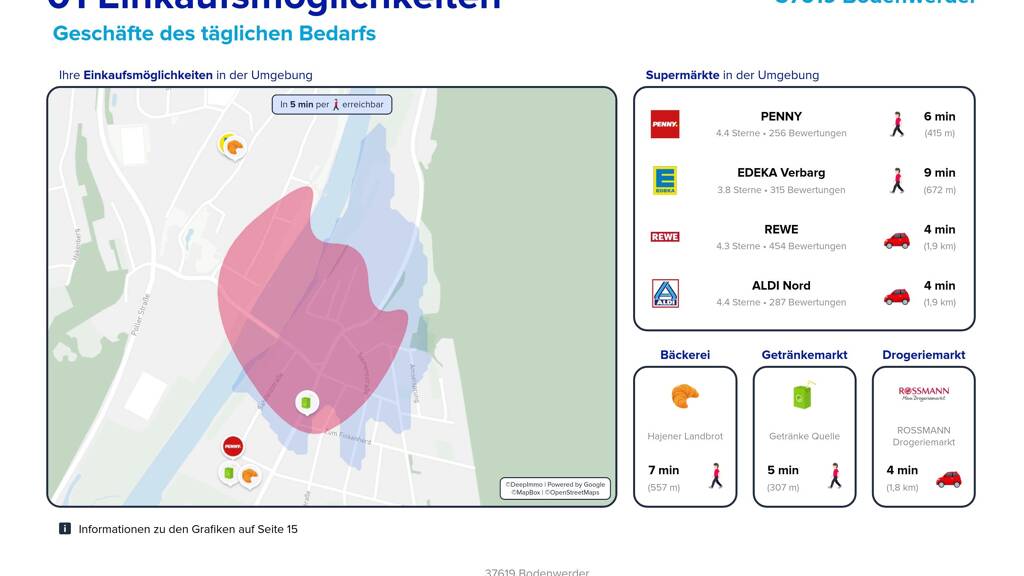Open 'Informationen zu den Grafiken auf Seite 15'
The width and height of the screenshot is (1024, 576).
pos(188,529)
